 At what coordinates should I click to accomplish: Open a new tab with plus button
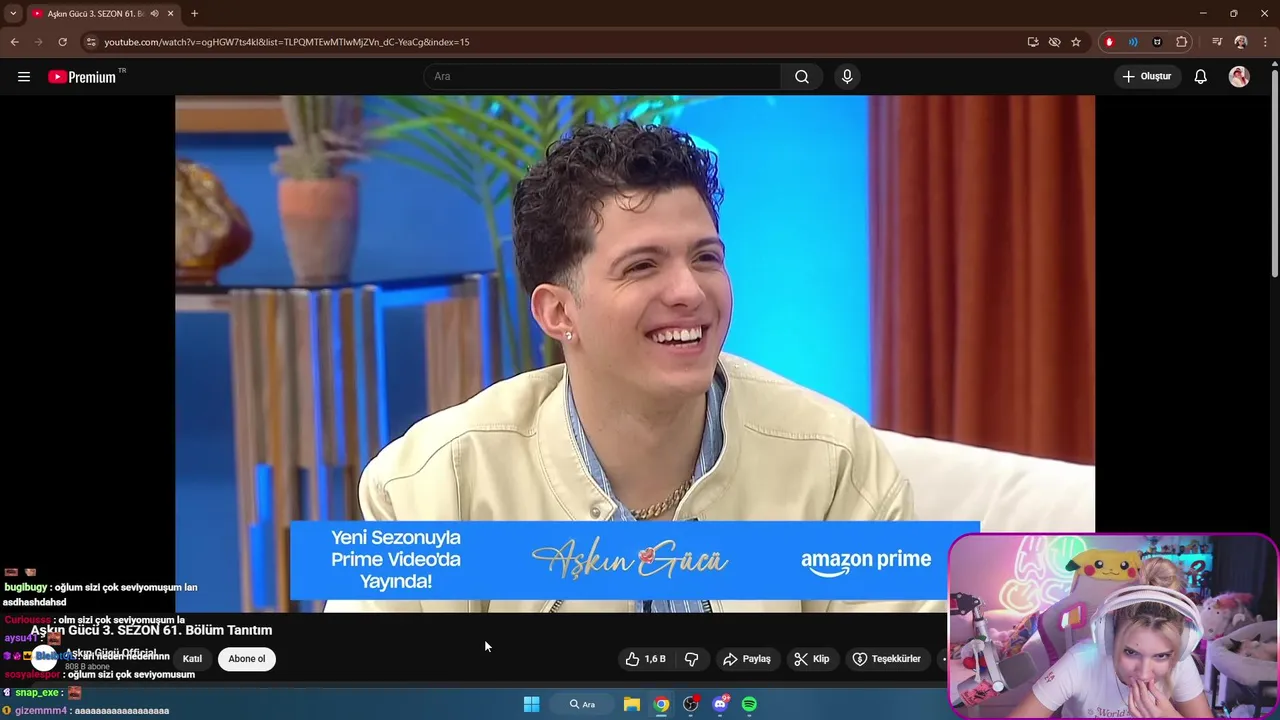point(194,14)
